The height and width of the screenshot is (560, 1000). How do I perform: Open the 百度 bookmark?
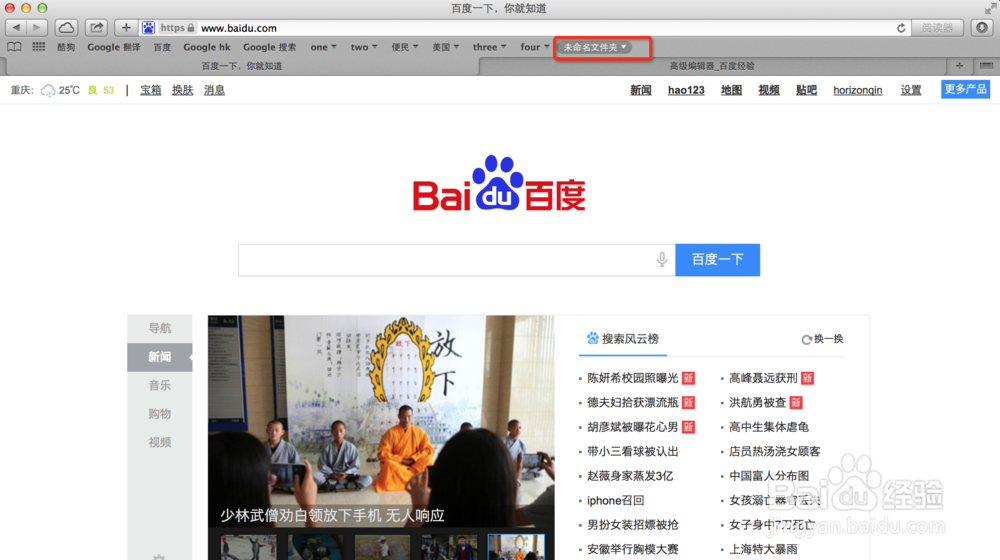162,47
